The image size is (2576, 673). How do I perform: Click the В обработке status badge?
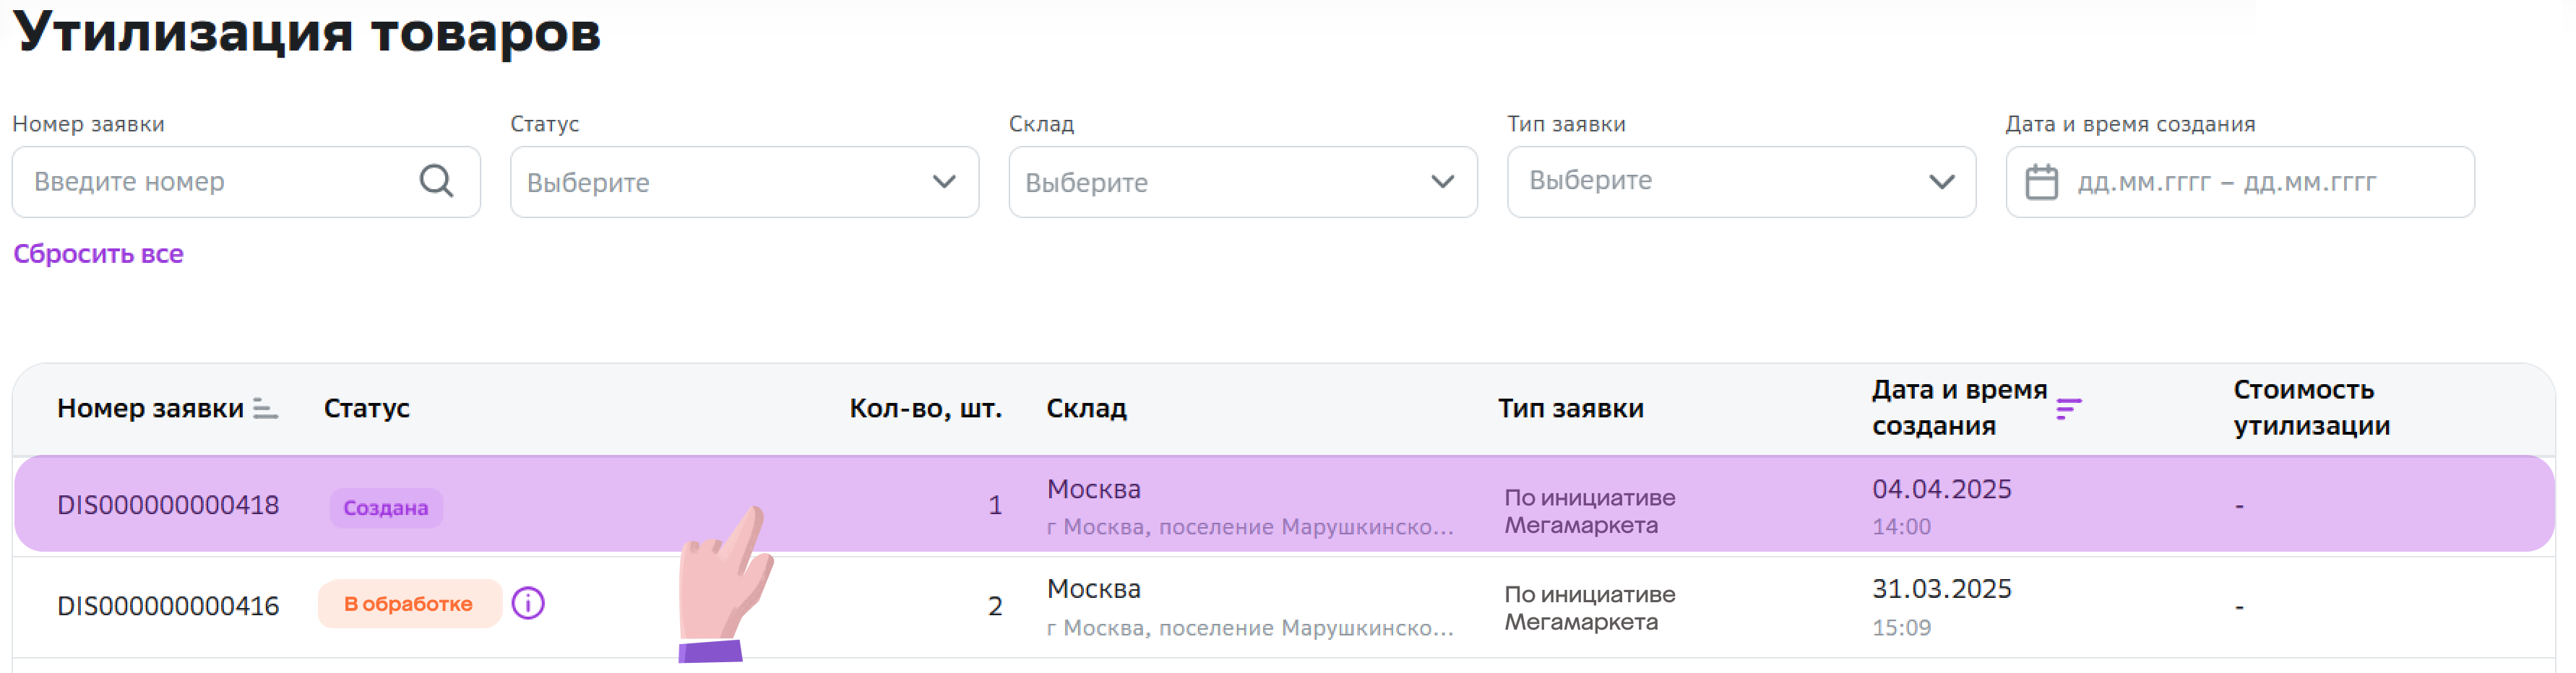point(409,604)
